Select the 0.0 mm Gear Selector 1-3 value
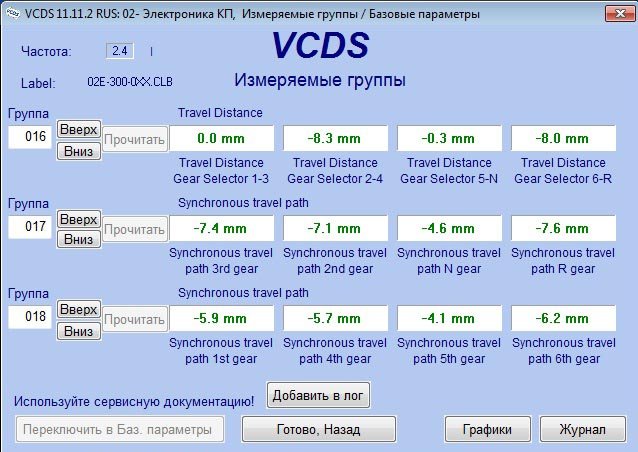 221,138
